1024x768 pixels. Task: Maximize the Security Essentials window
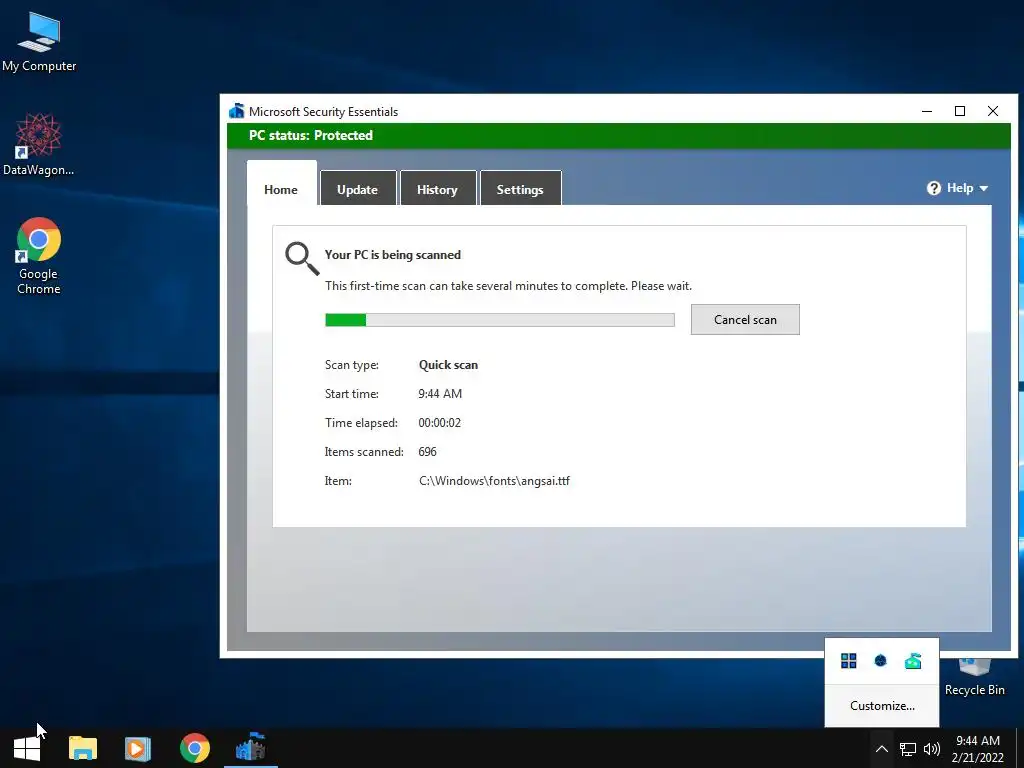(960, 111)
